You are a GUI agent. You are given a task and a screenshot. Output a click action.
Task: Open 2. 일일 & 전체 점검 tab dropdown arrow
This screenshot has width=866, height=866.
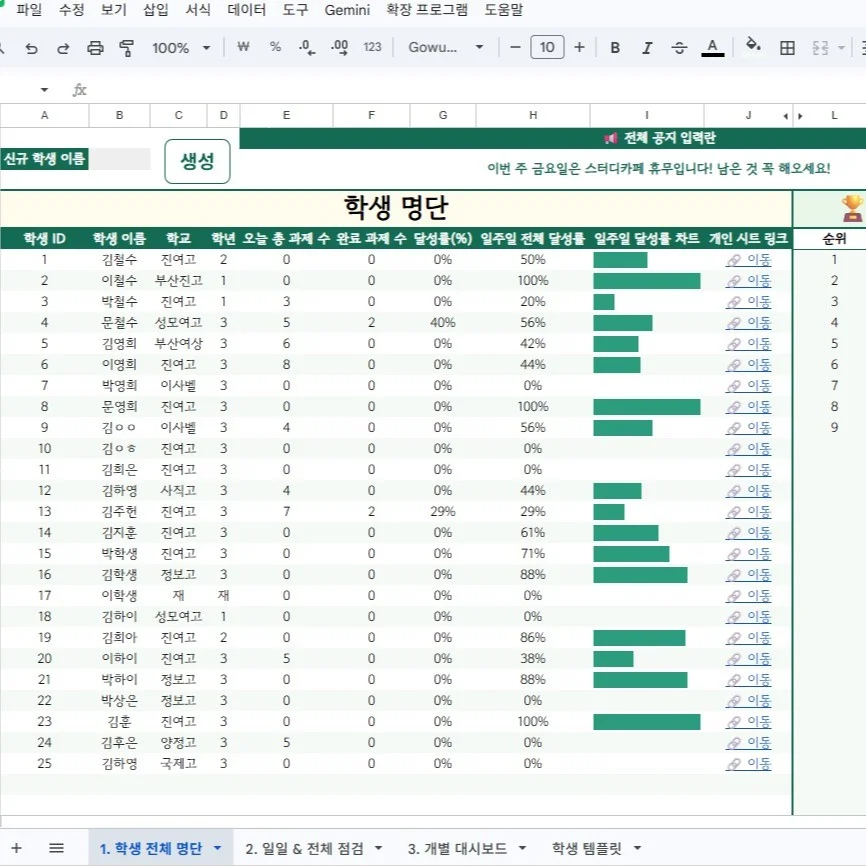(378, 848)
